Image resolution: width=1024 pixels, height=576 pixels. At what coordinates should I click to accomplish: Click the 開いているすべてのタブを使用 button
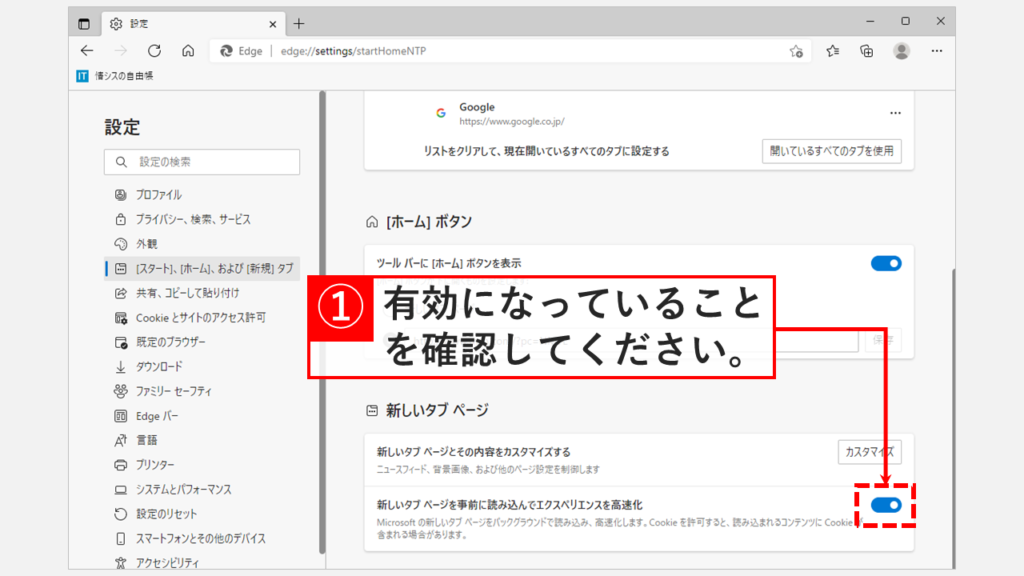click(831, 151)
